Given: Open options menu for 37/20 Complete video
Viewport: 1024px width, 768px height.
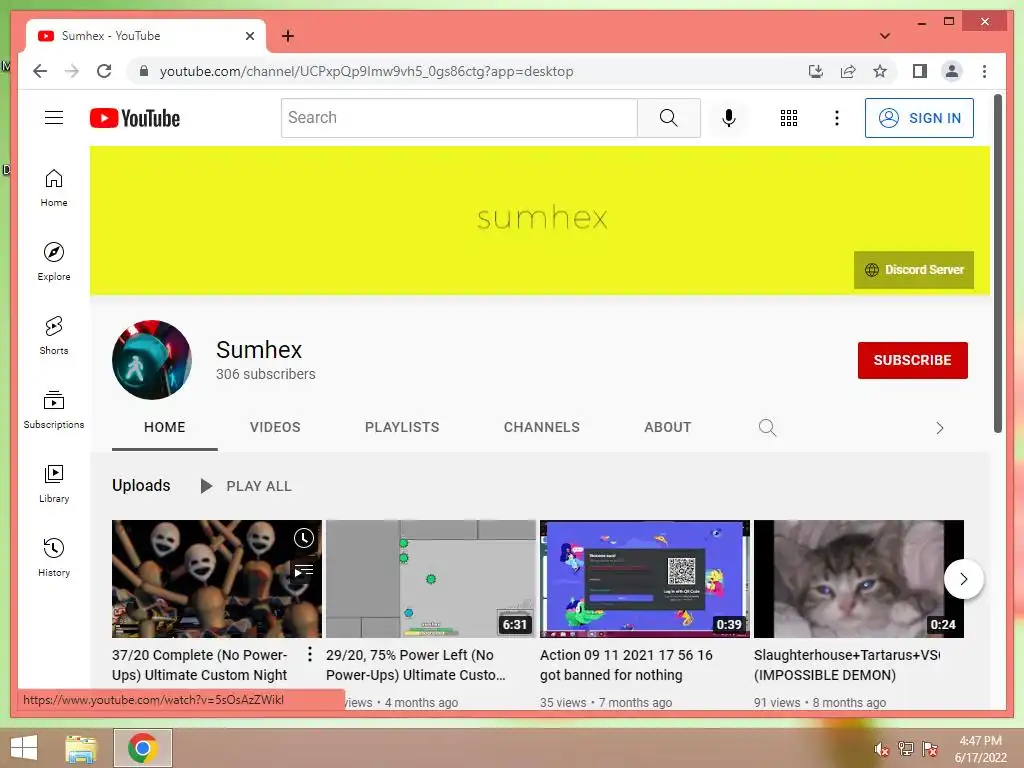Looking at the screenshot, I should [310, 654].
